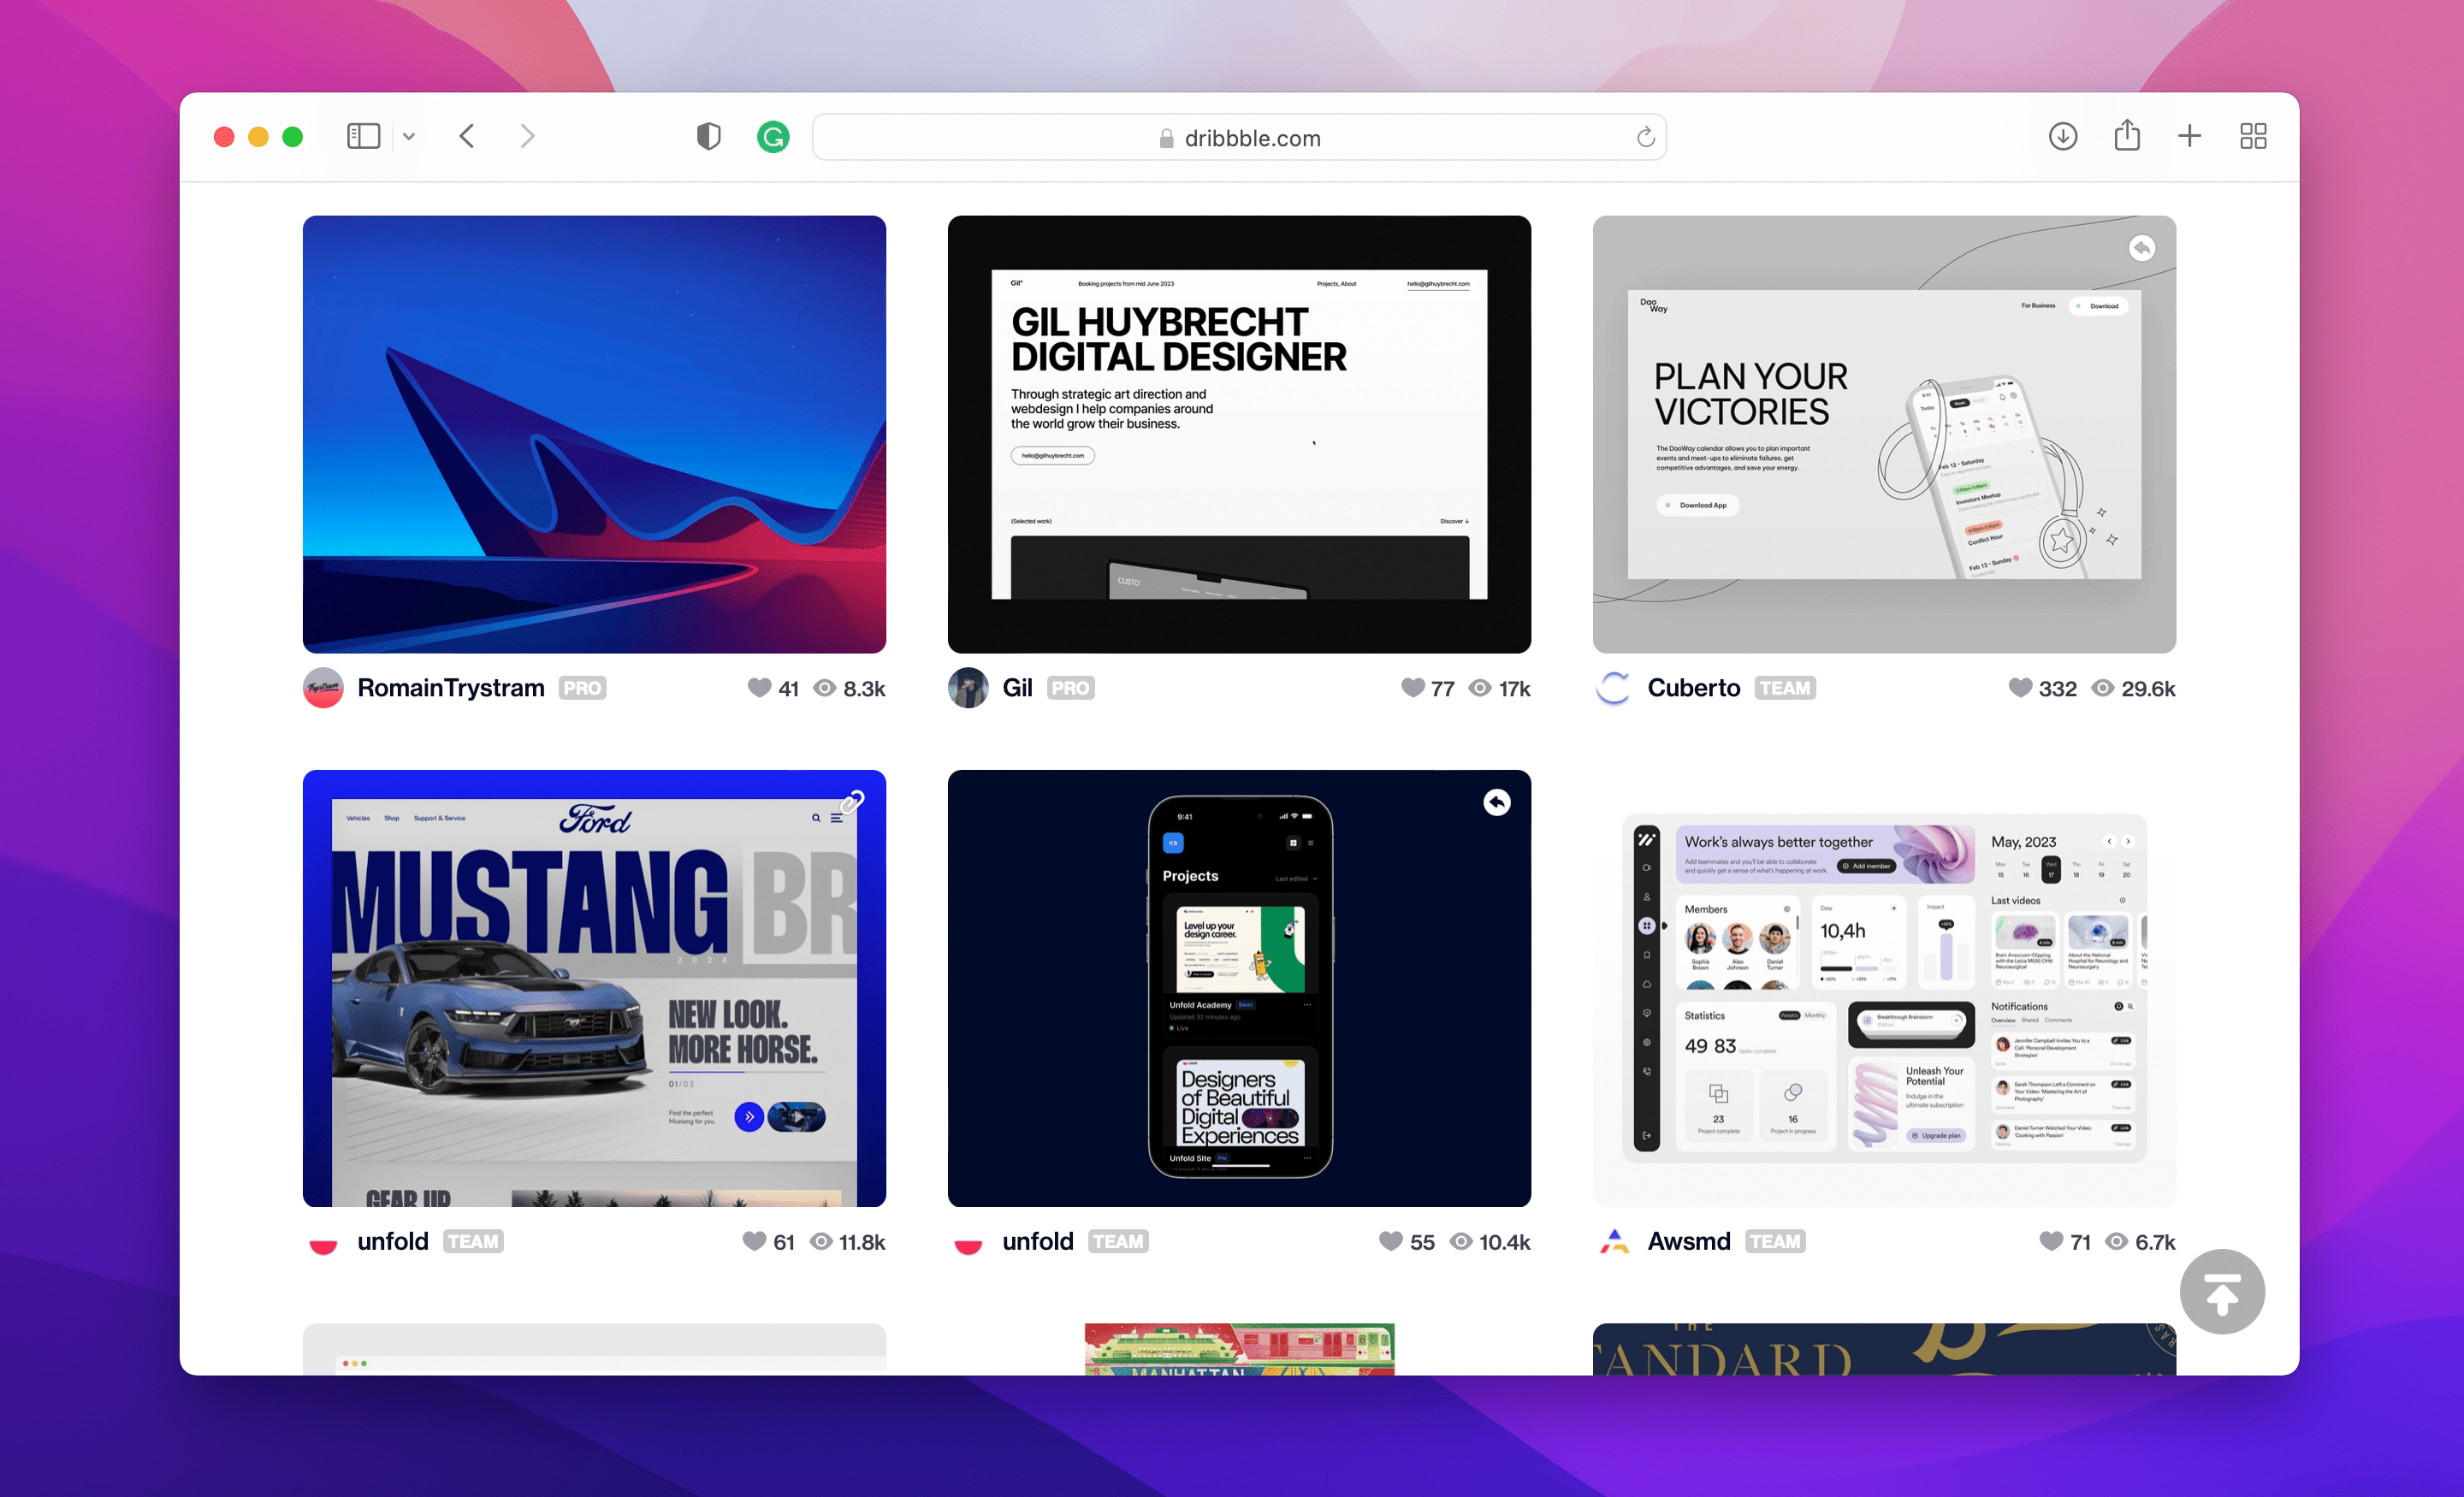This screenshot has width=2464, height=1497.
Task: Click the privacy shield icon
Action: coord(708,136)
